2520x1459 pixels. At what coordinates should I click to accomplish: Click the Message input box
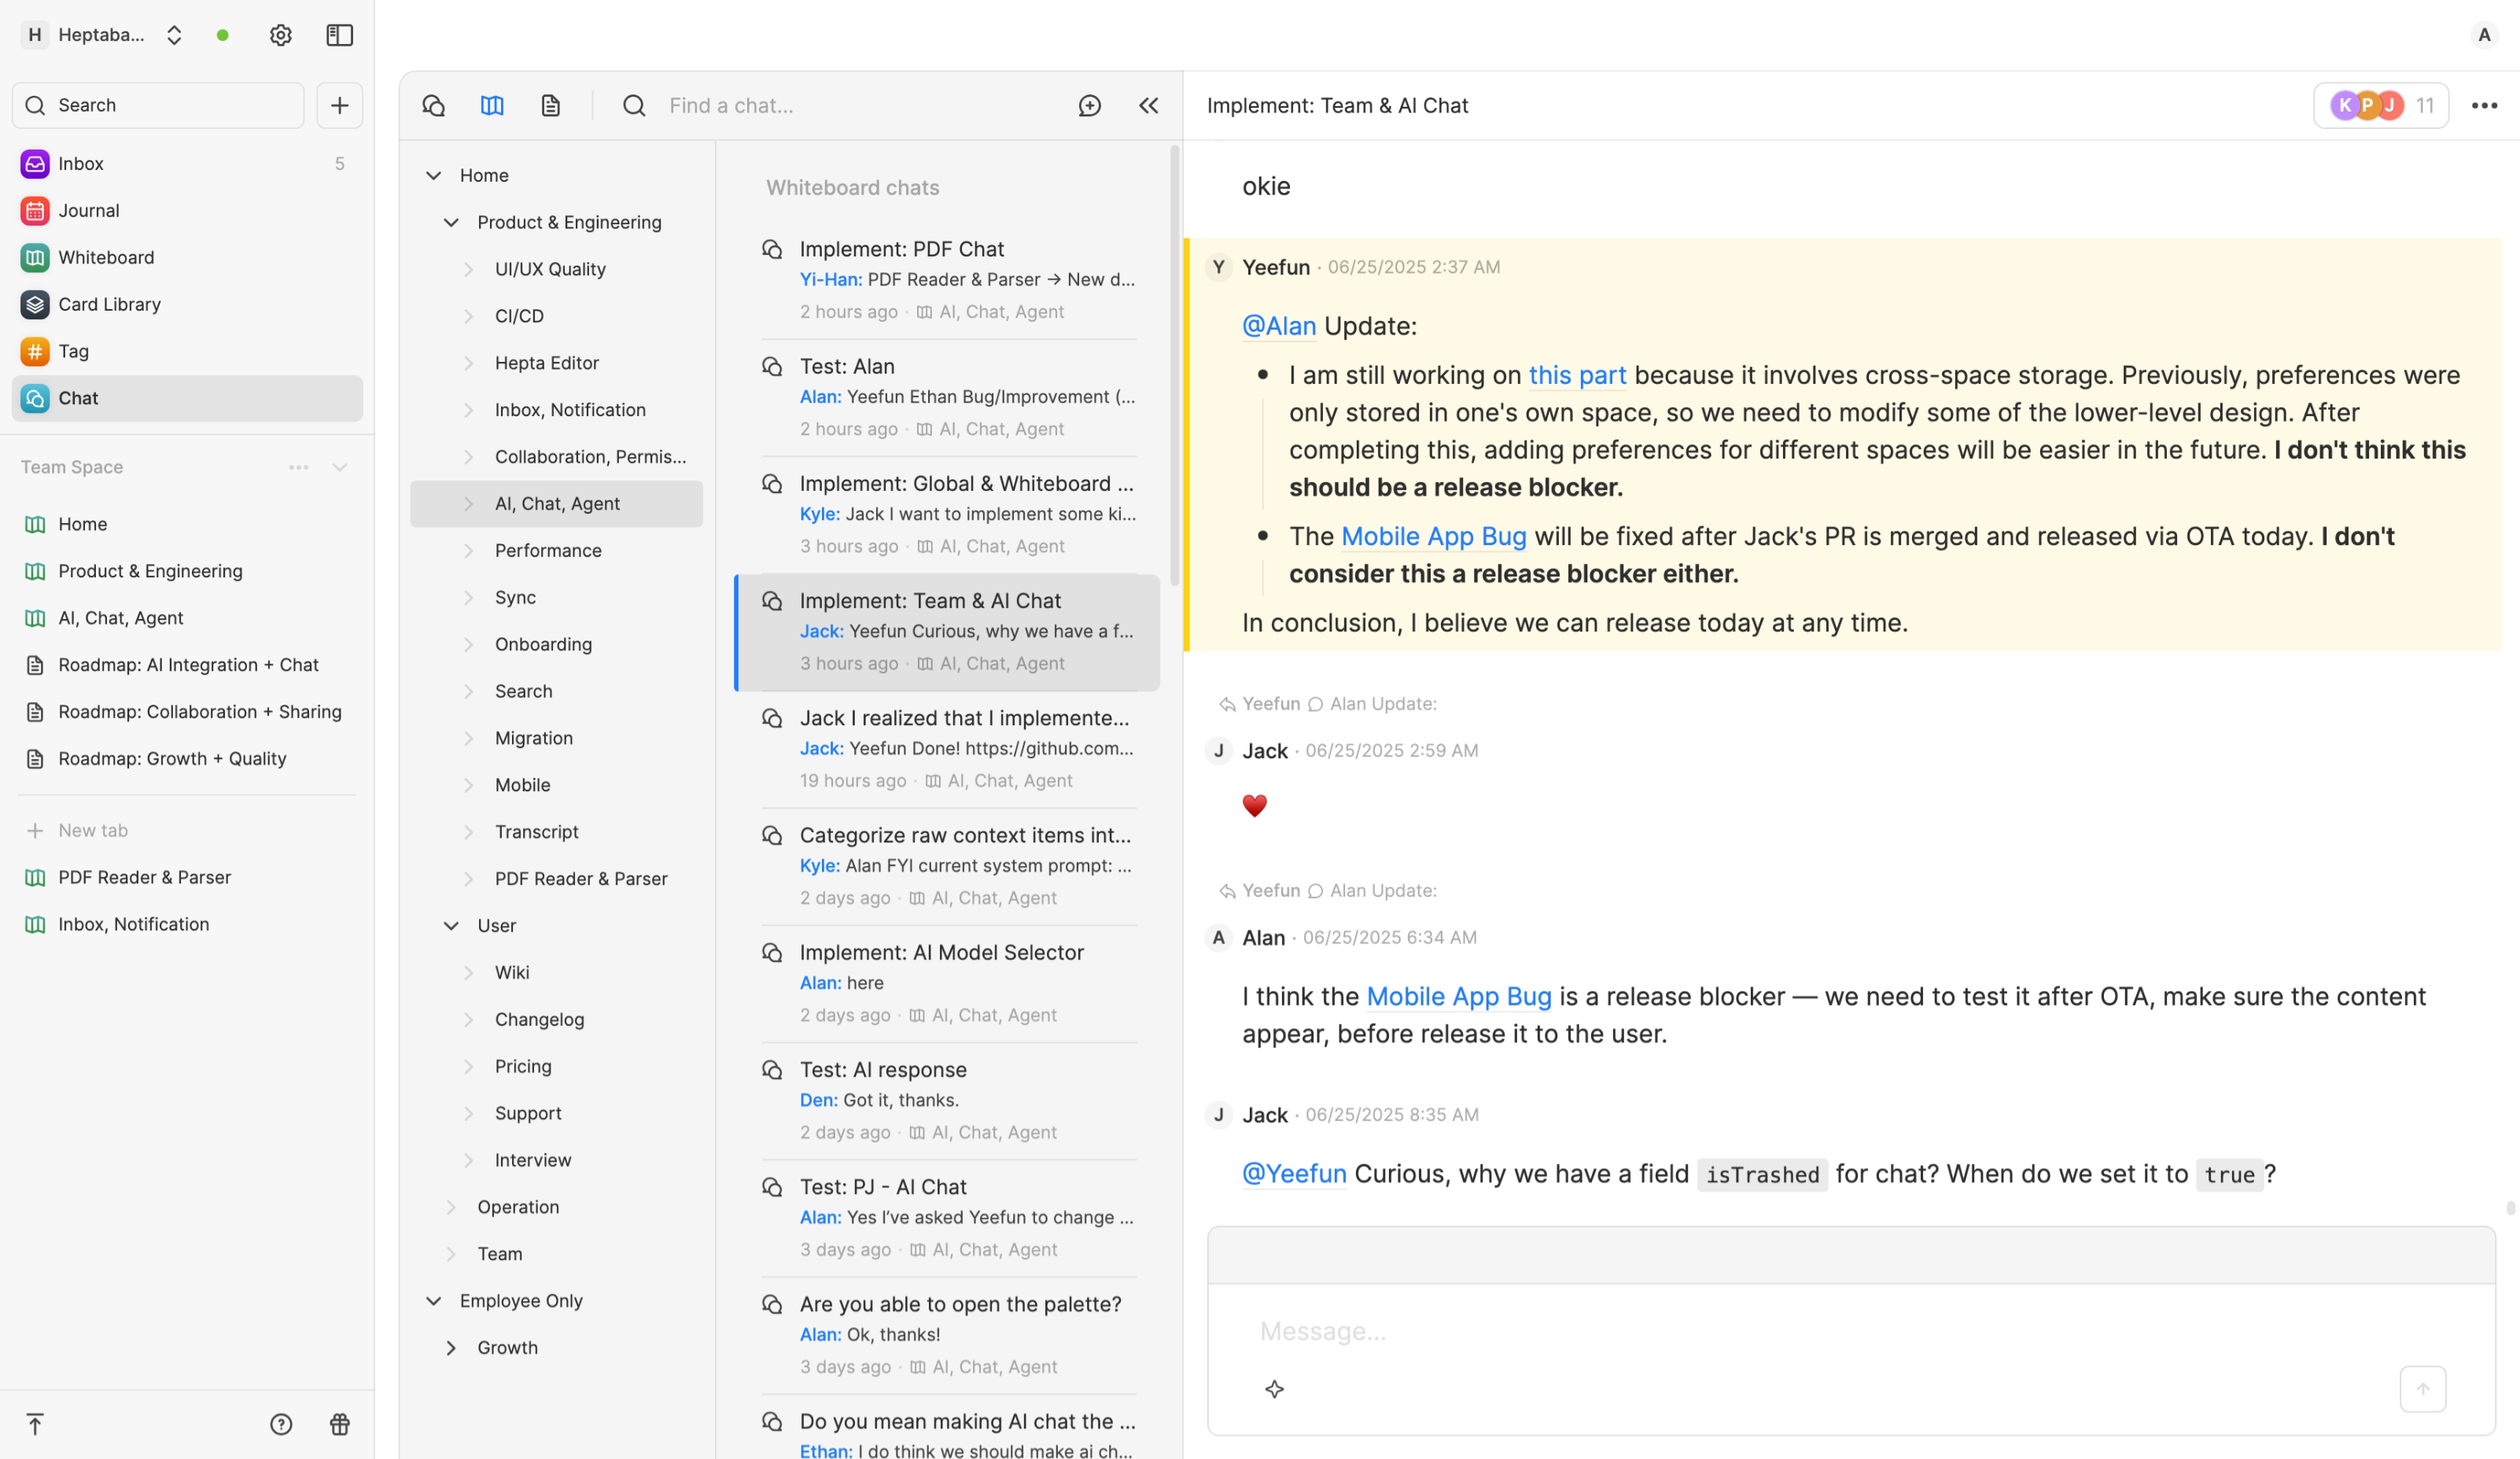pos(1850,1331)
